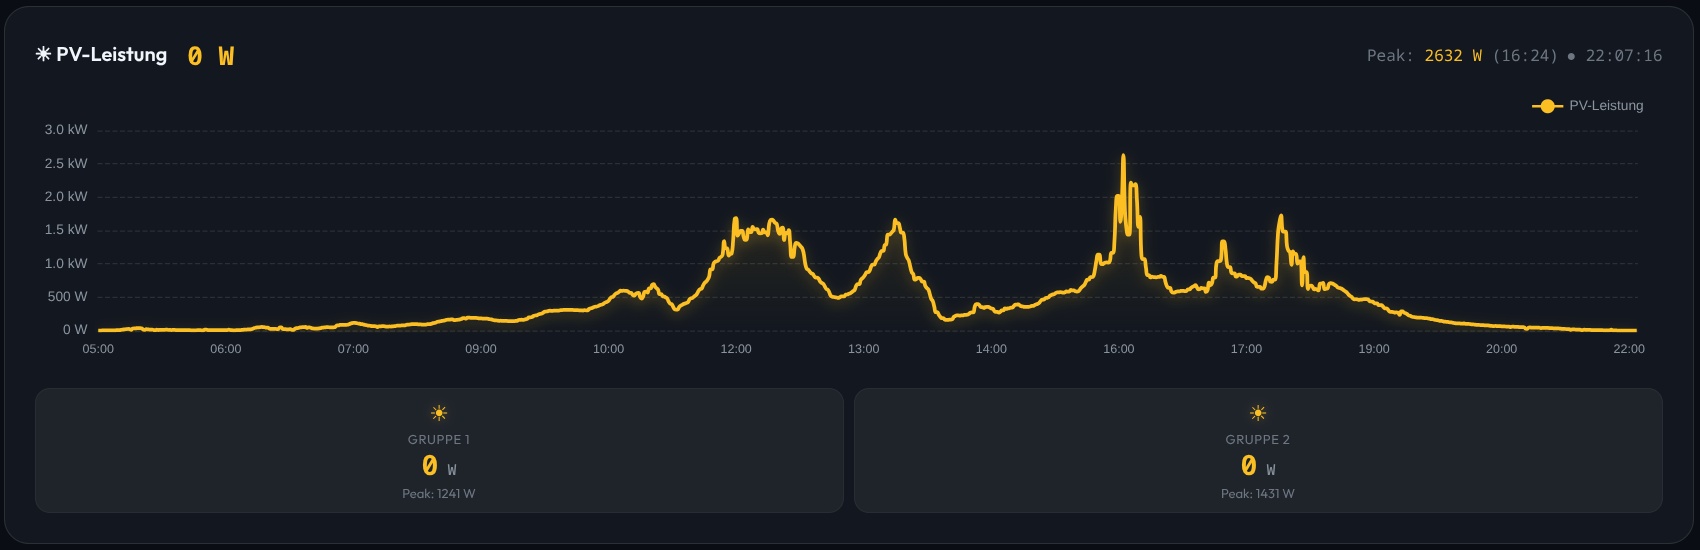Click the 20:00 time axis label

(x=1501, y=349)
